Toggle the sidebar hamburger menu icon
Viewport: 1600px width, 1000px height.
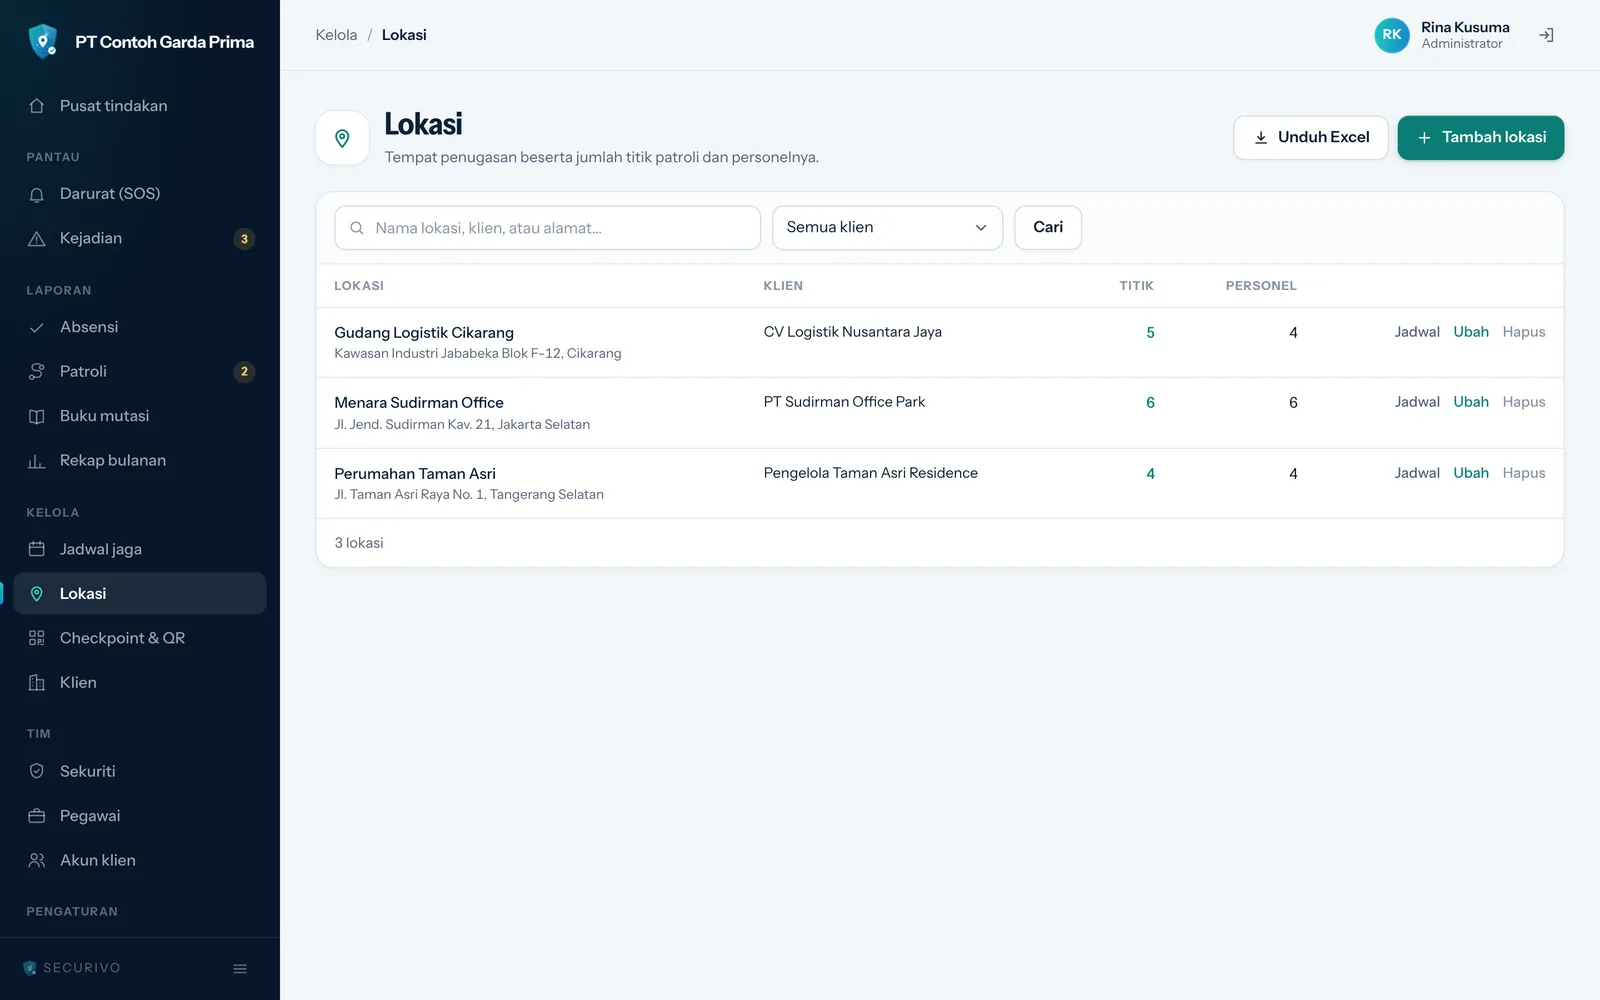point(240,968)
